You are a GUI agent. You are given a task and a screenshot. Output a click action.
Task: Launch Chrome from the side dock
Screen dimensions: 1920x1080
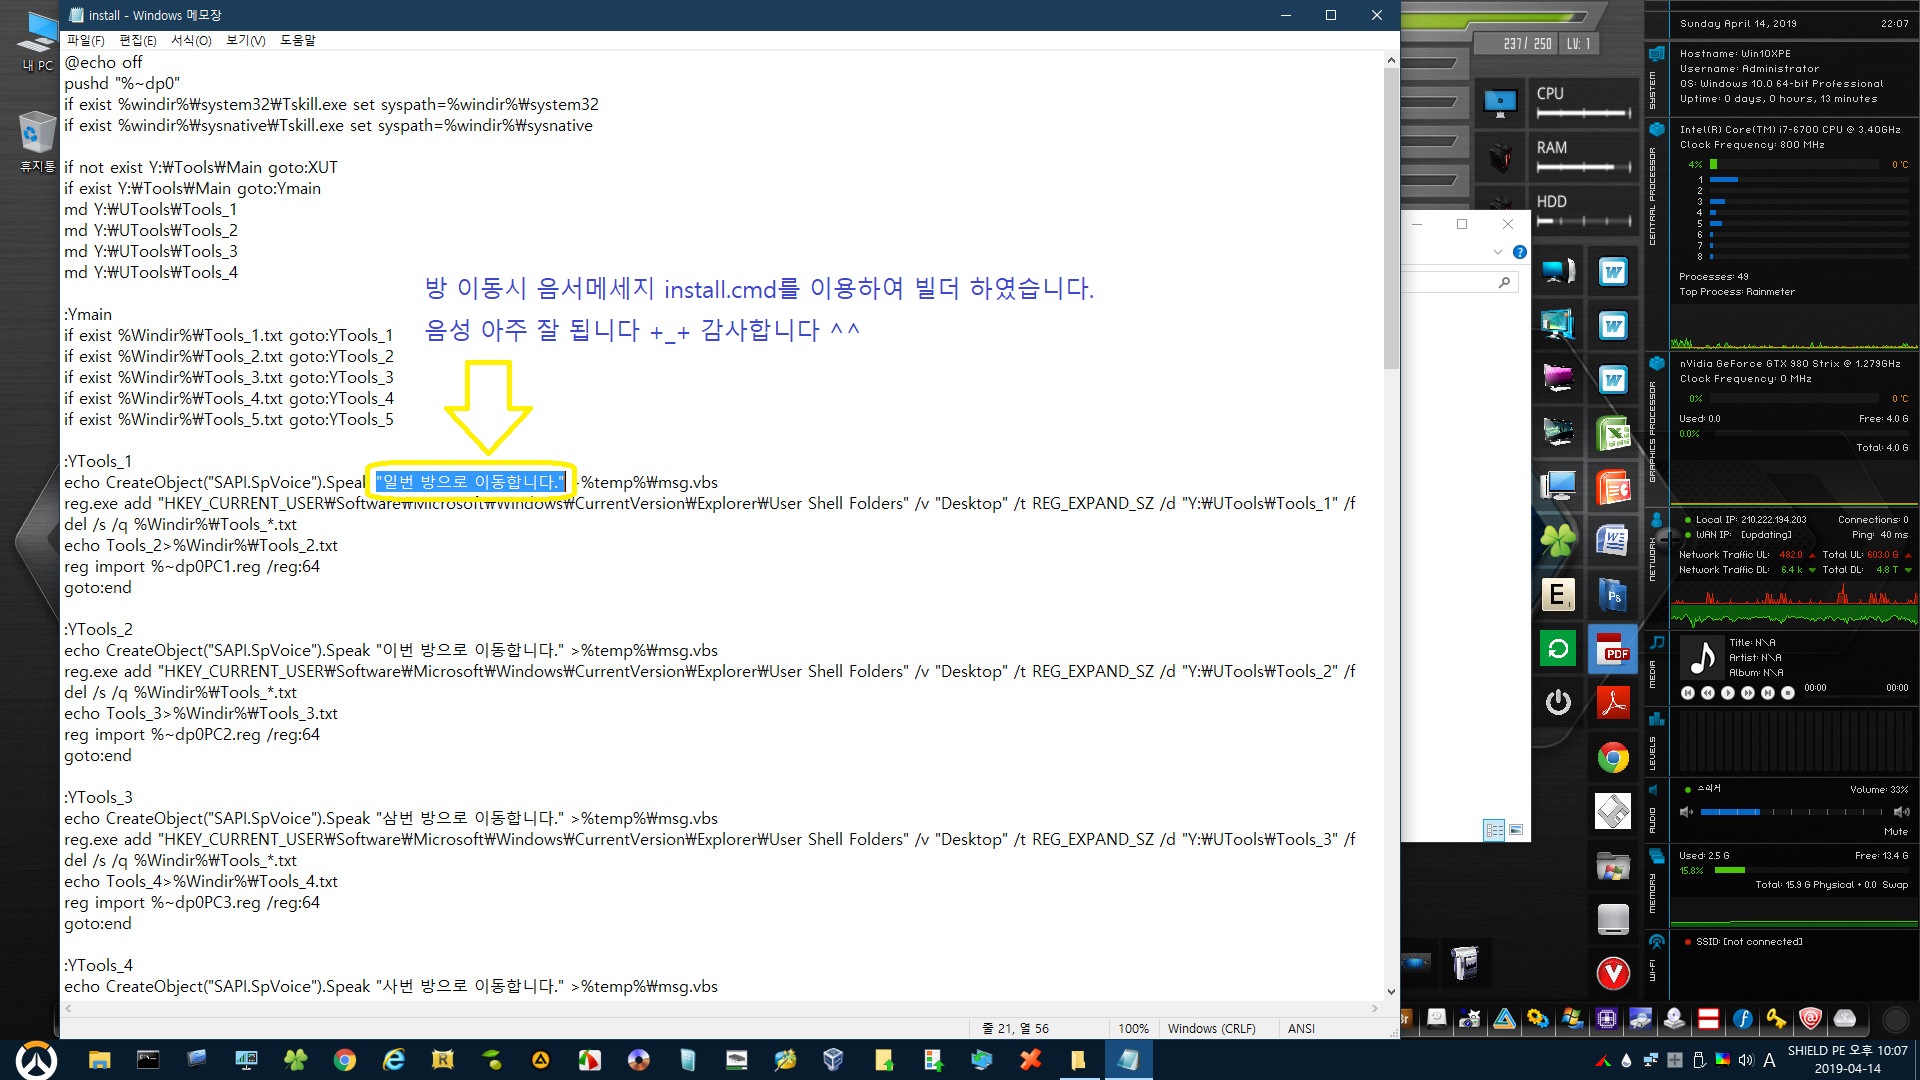coord(1613,758)
